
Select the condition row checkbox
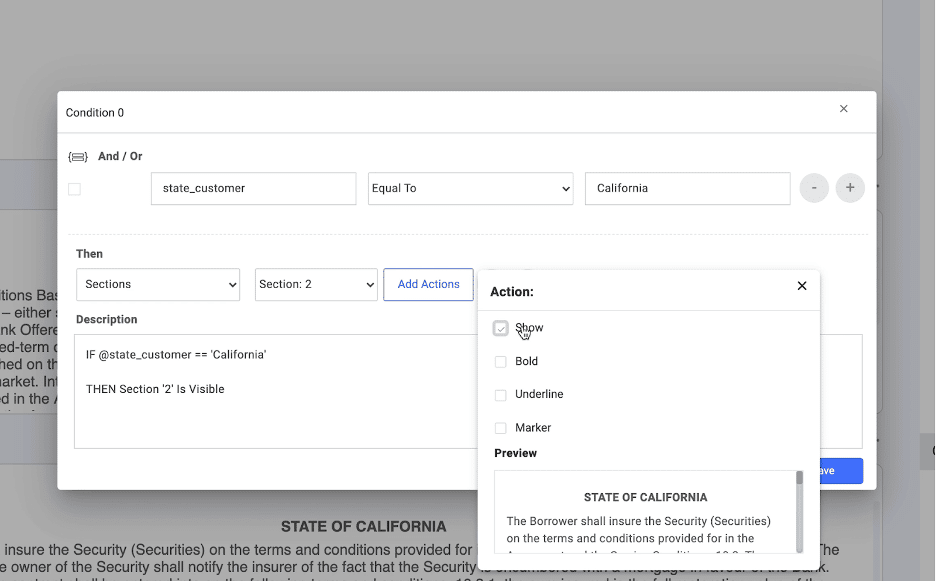tap(74, 189)
